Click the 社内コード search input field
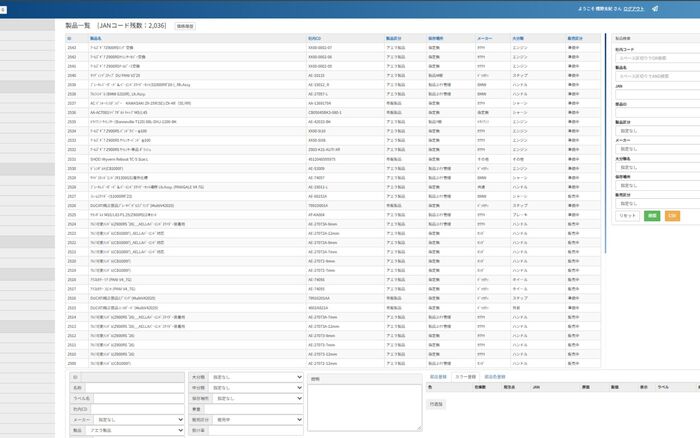 (x=657, y=58)
